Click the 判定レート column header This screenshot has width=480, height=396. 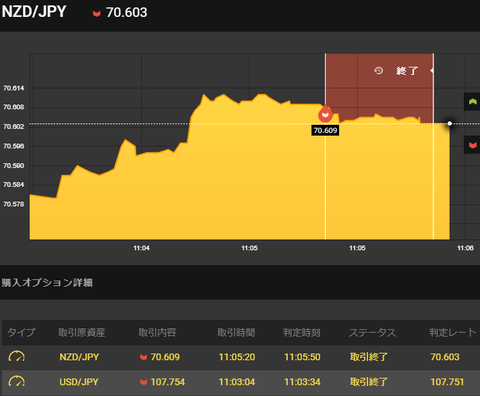tap(453, 332)
